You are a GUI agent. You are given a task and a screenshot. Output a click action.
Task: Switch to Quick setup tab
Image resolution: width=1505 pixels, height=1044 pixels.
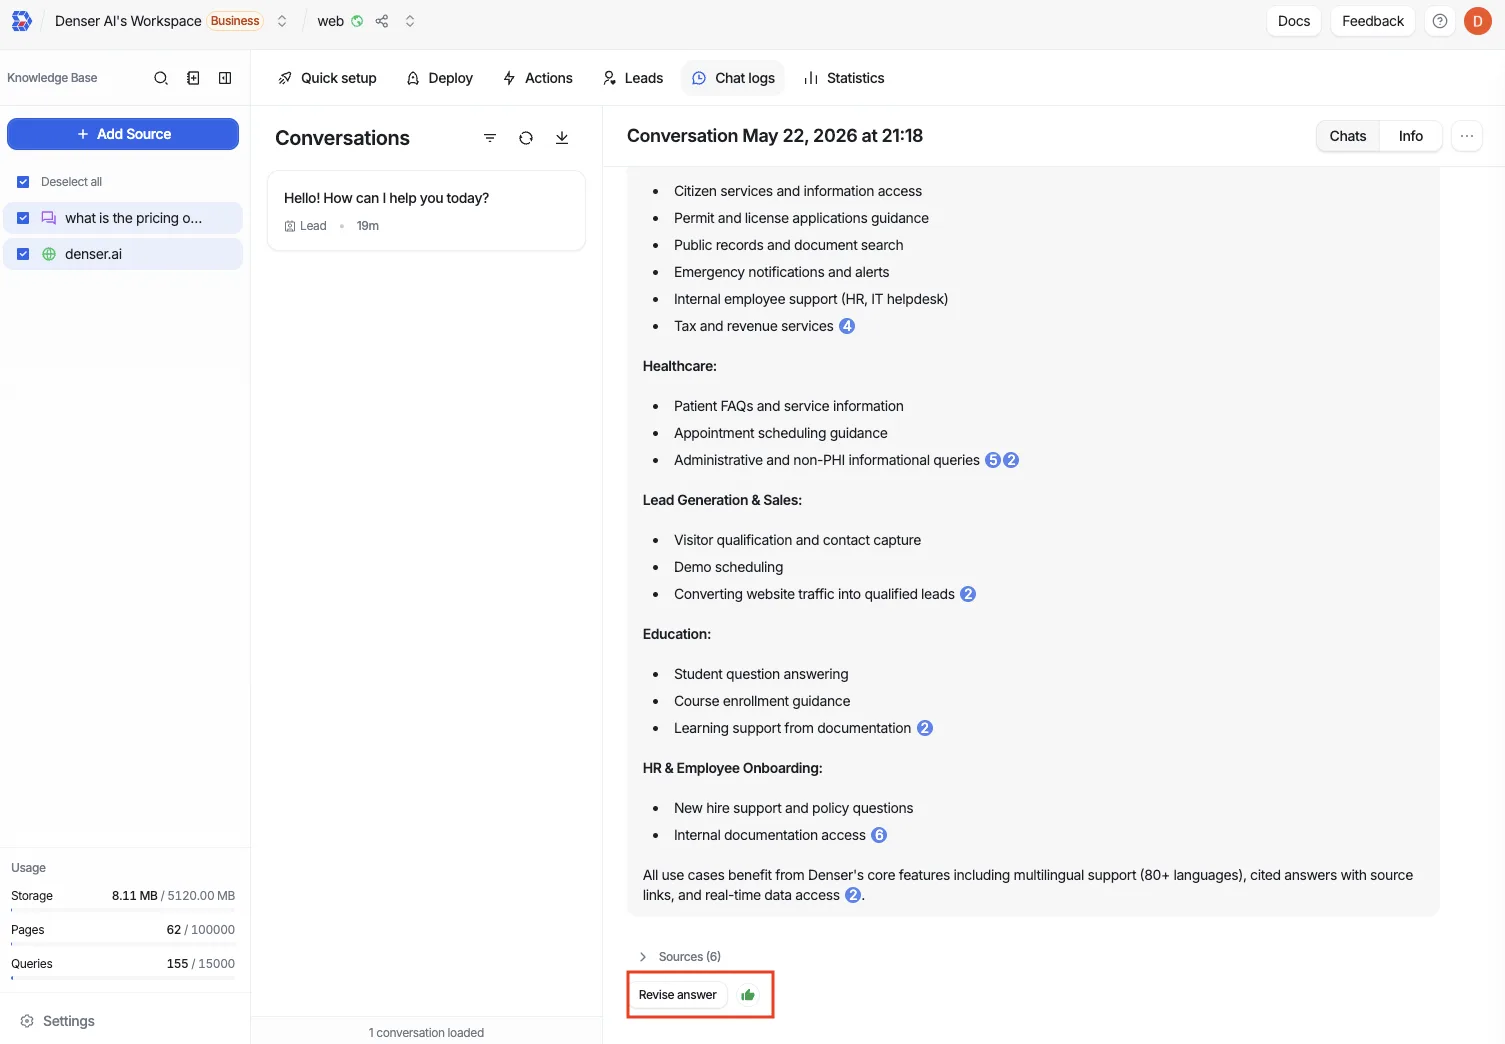(327, 78)
